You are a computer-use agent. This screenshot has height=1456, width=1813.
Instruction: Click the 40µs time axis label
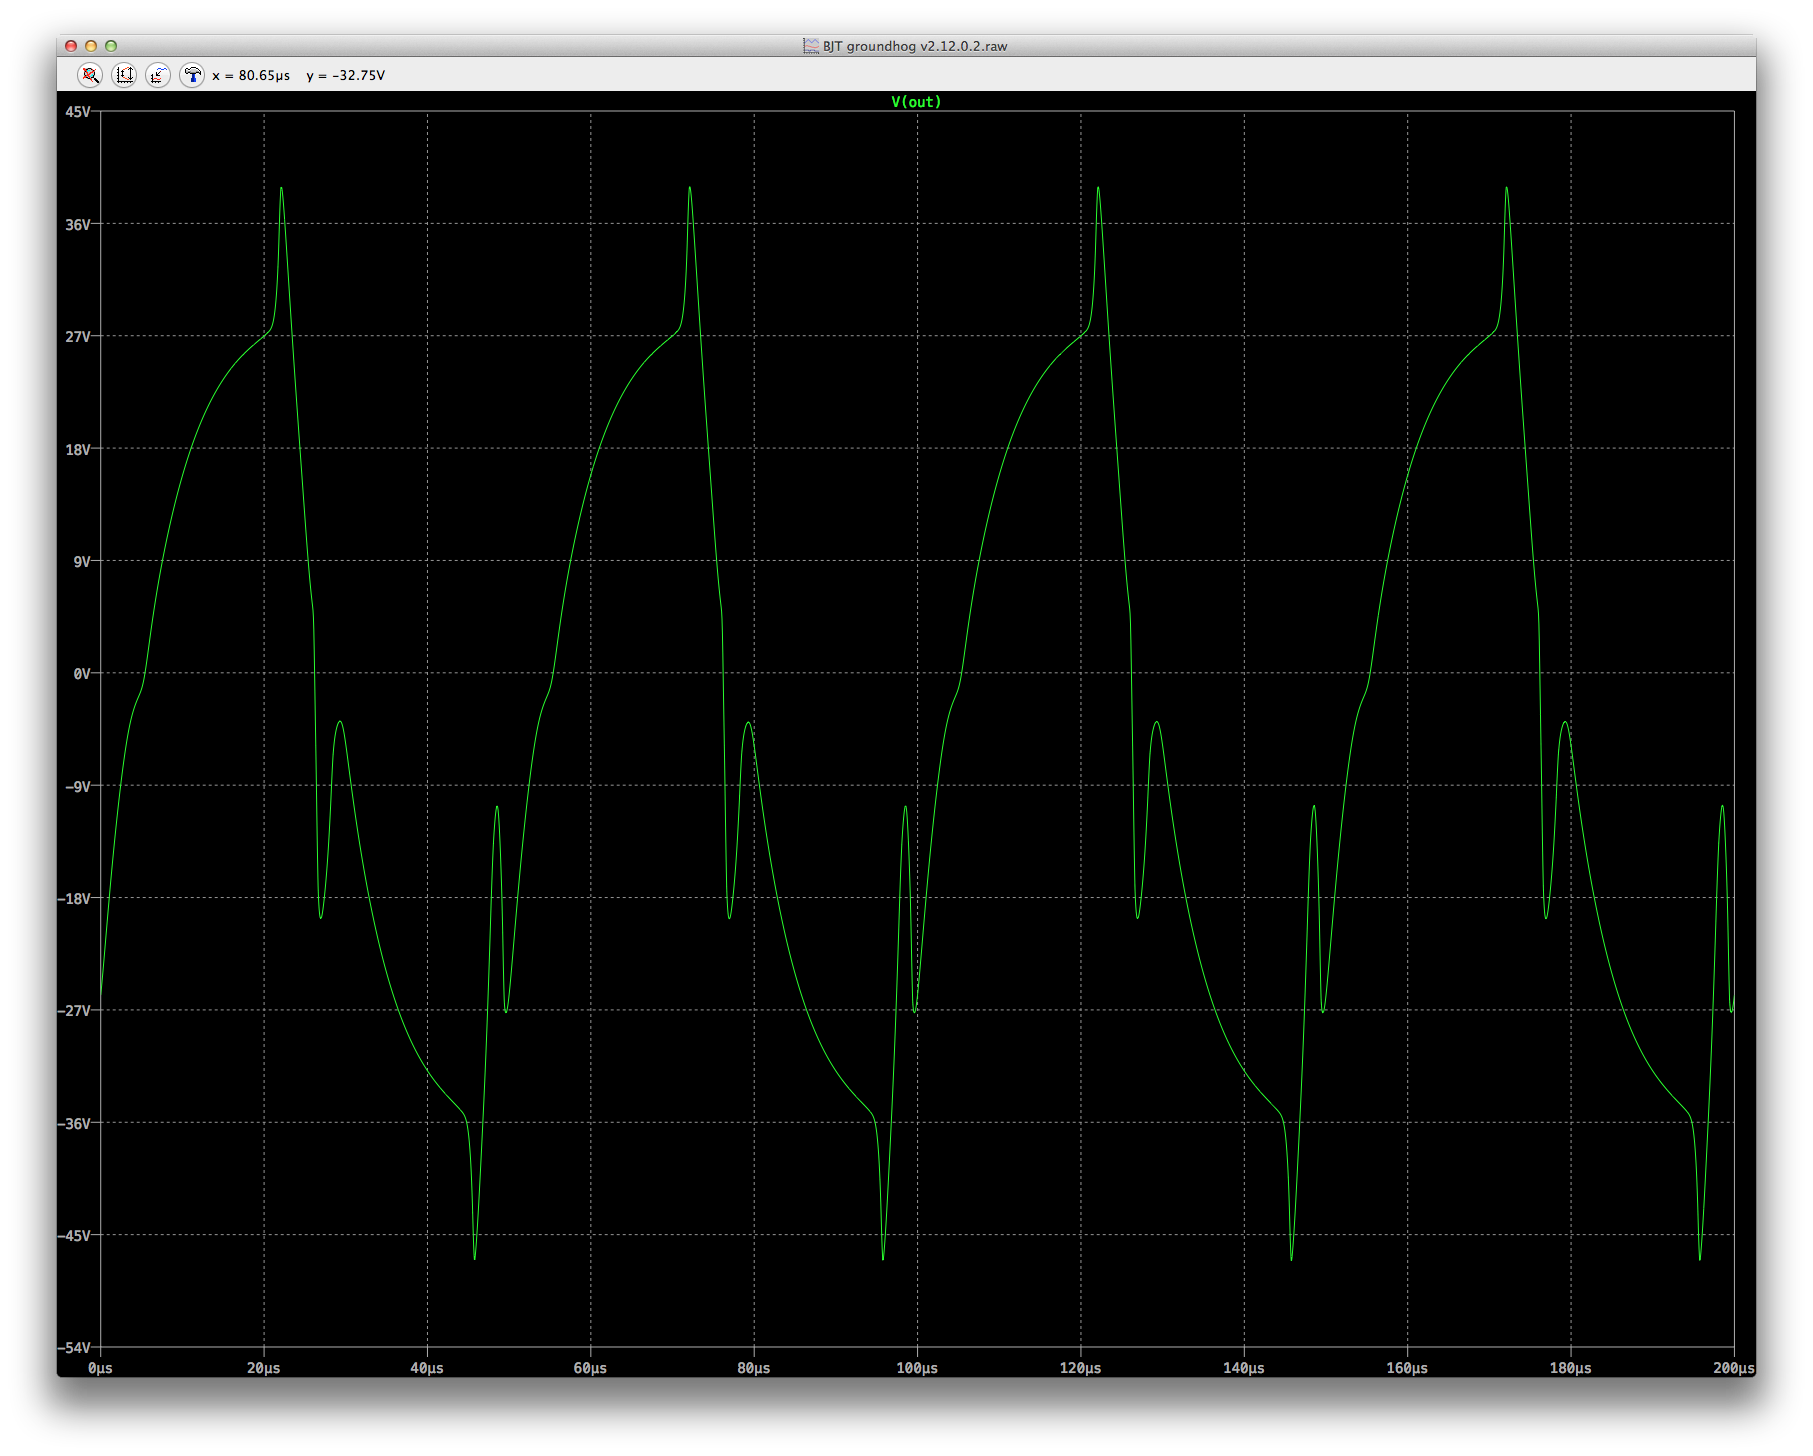tap(427, 1368)
